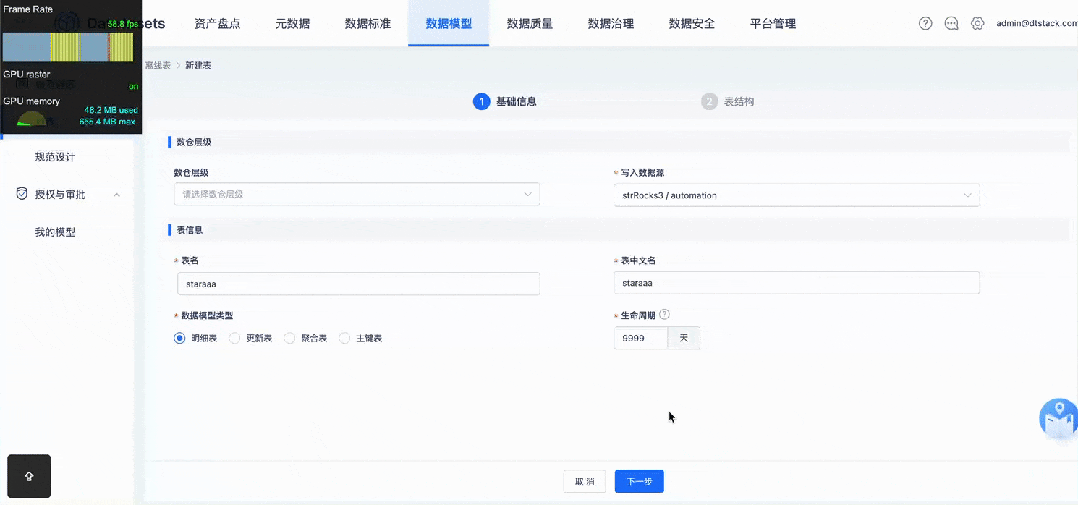Click the 生命周期 number field showing 6999
The height and width of the screenshot is (505, 1078).
tap(641, 338)
